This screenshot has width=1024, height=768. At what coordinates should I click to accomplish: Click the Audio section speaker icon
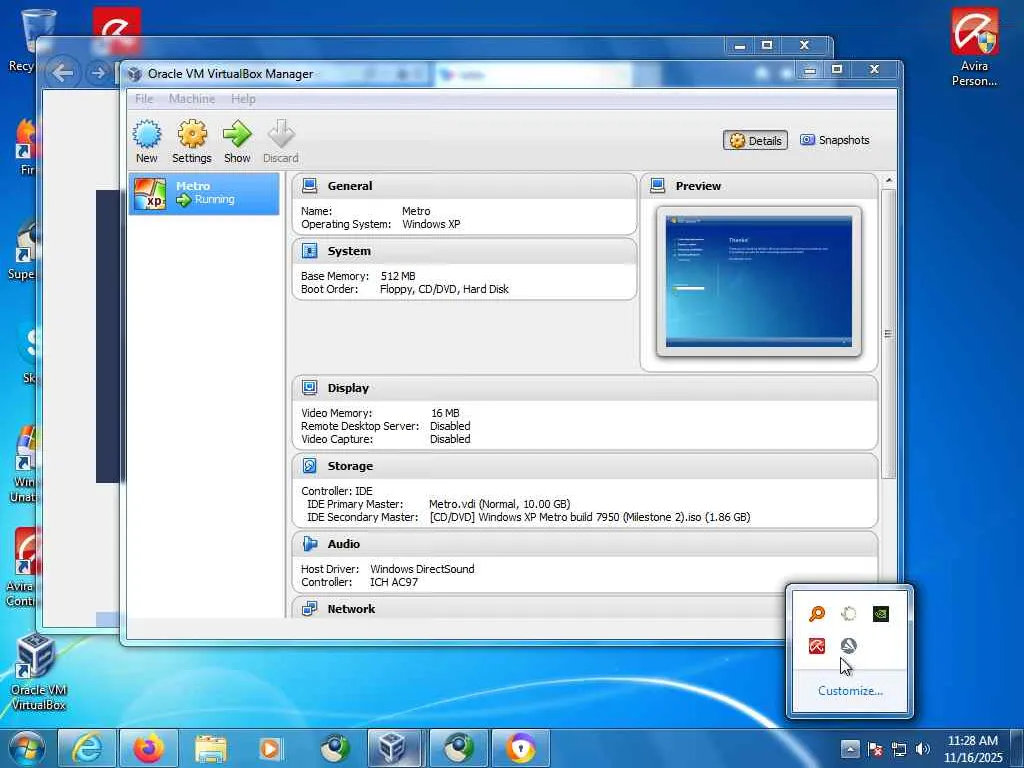point(310,544)
